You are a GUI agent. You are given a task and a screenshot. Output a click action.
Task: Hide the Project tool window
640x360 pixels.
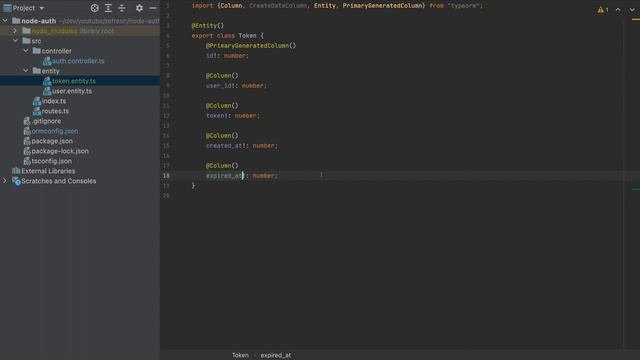coord(153,8)
